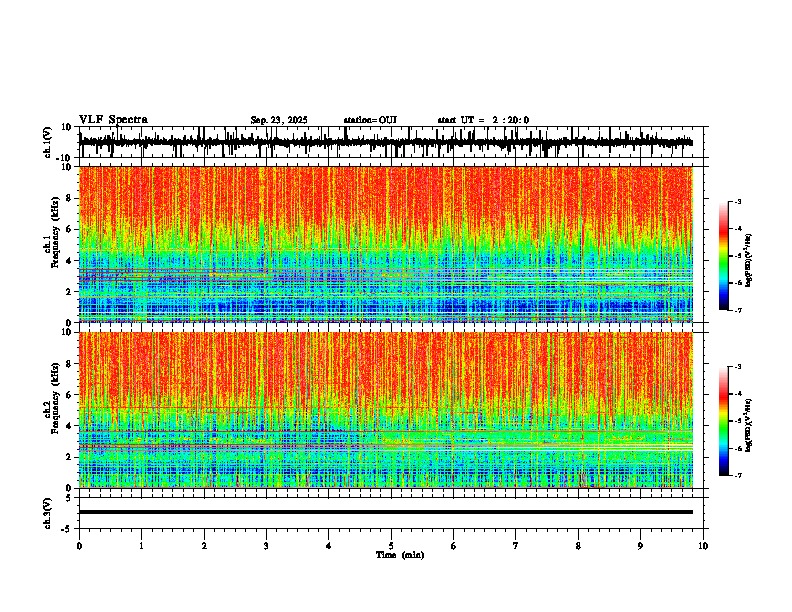Click the ch.1 voltage waveform trace
792x612 pixels.
[x=385, y=142]
